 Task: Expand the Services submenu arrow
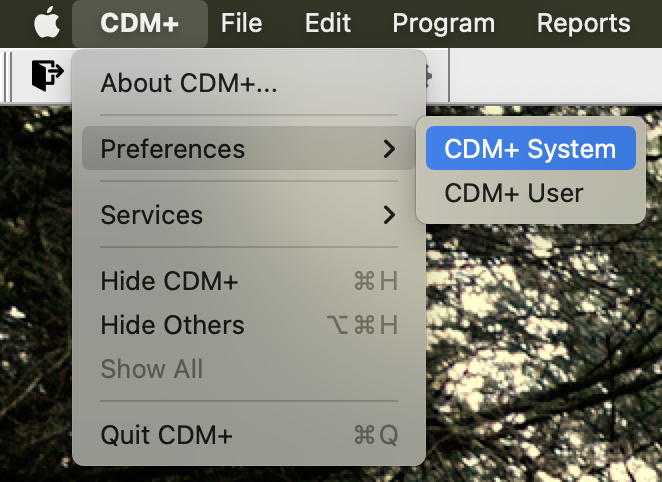pyautogui.click(x=389, y=215)
